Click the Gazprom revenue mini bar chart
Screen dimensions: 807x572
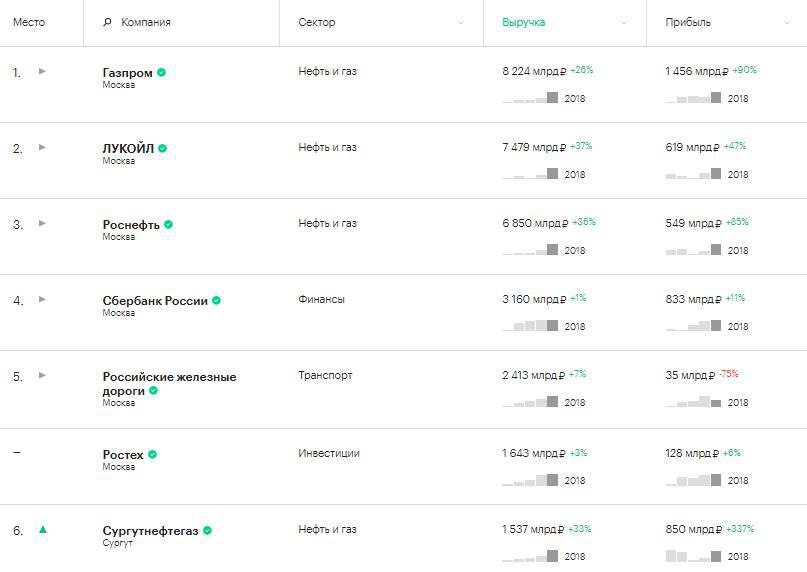tap(530, 98)
